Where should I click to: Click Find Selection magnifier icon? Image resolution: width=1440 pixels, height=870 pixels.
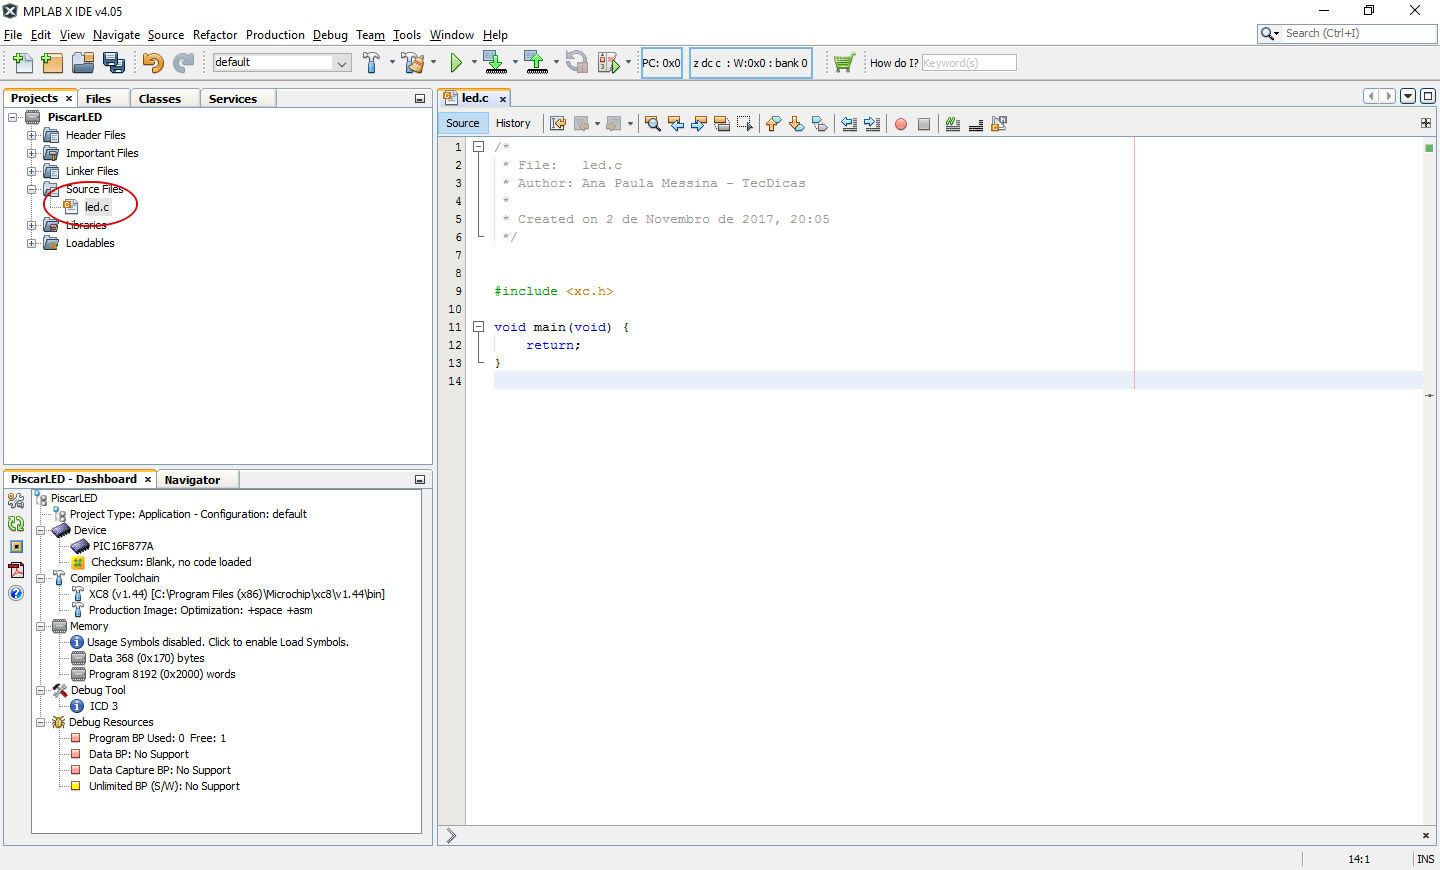coord(652,124)
